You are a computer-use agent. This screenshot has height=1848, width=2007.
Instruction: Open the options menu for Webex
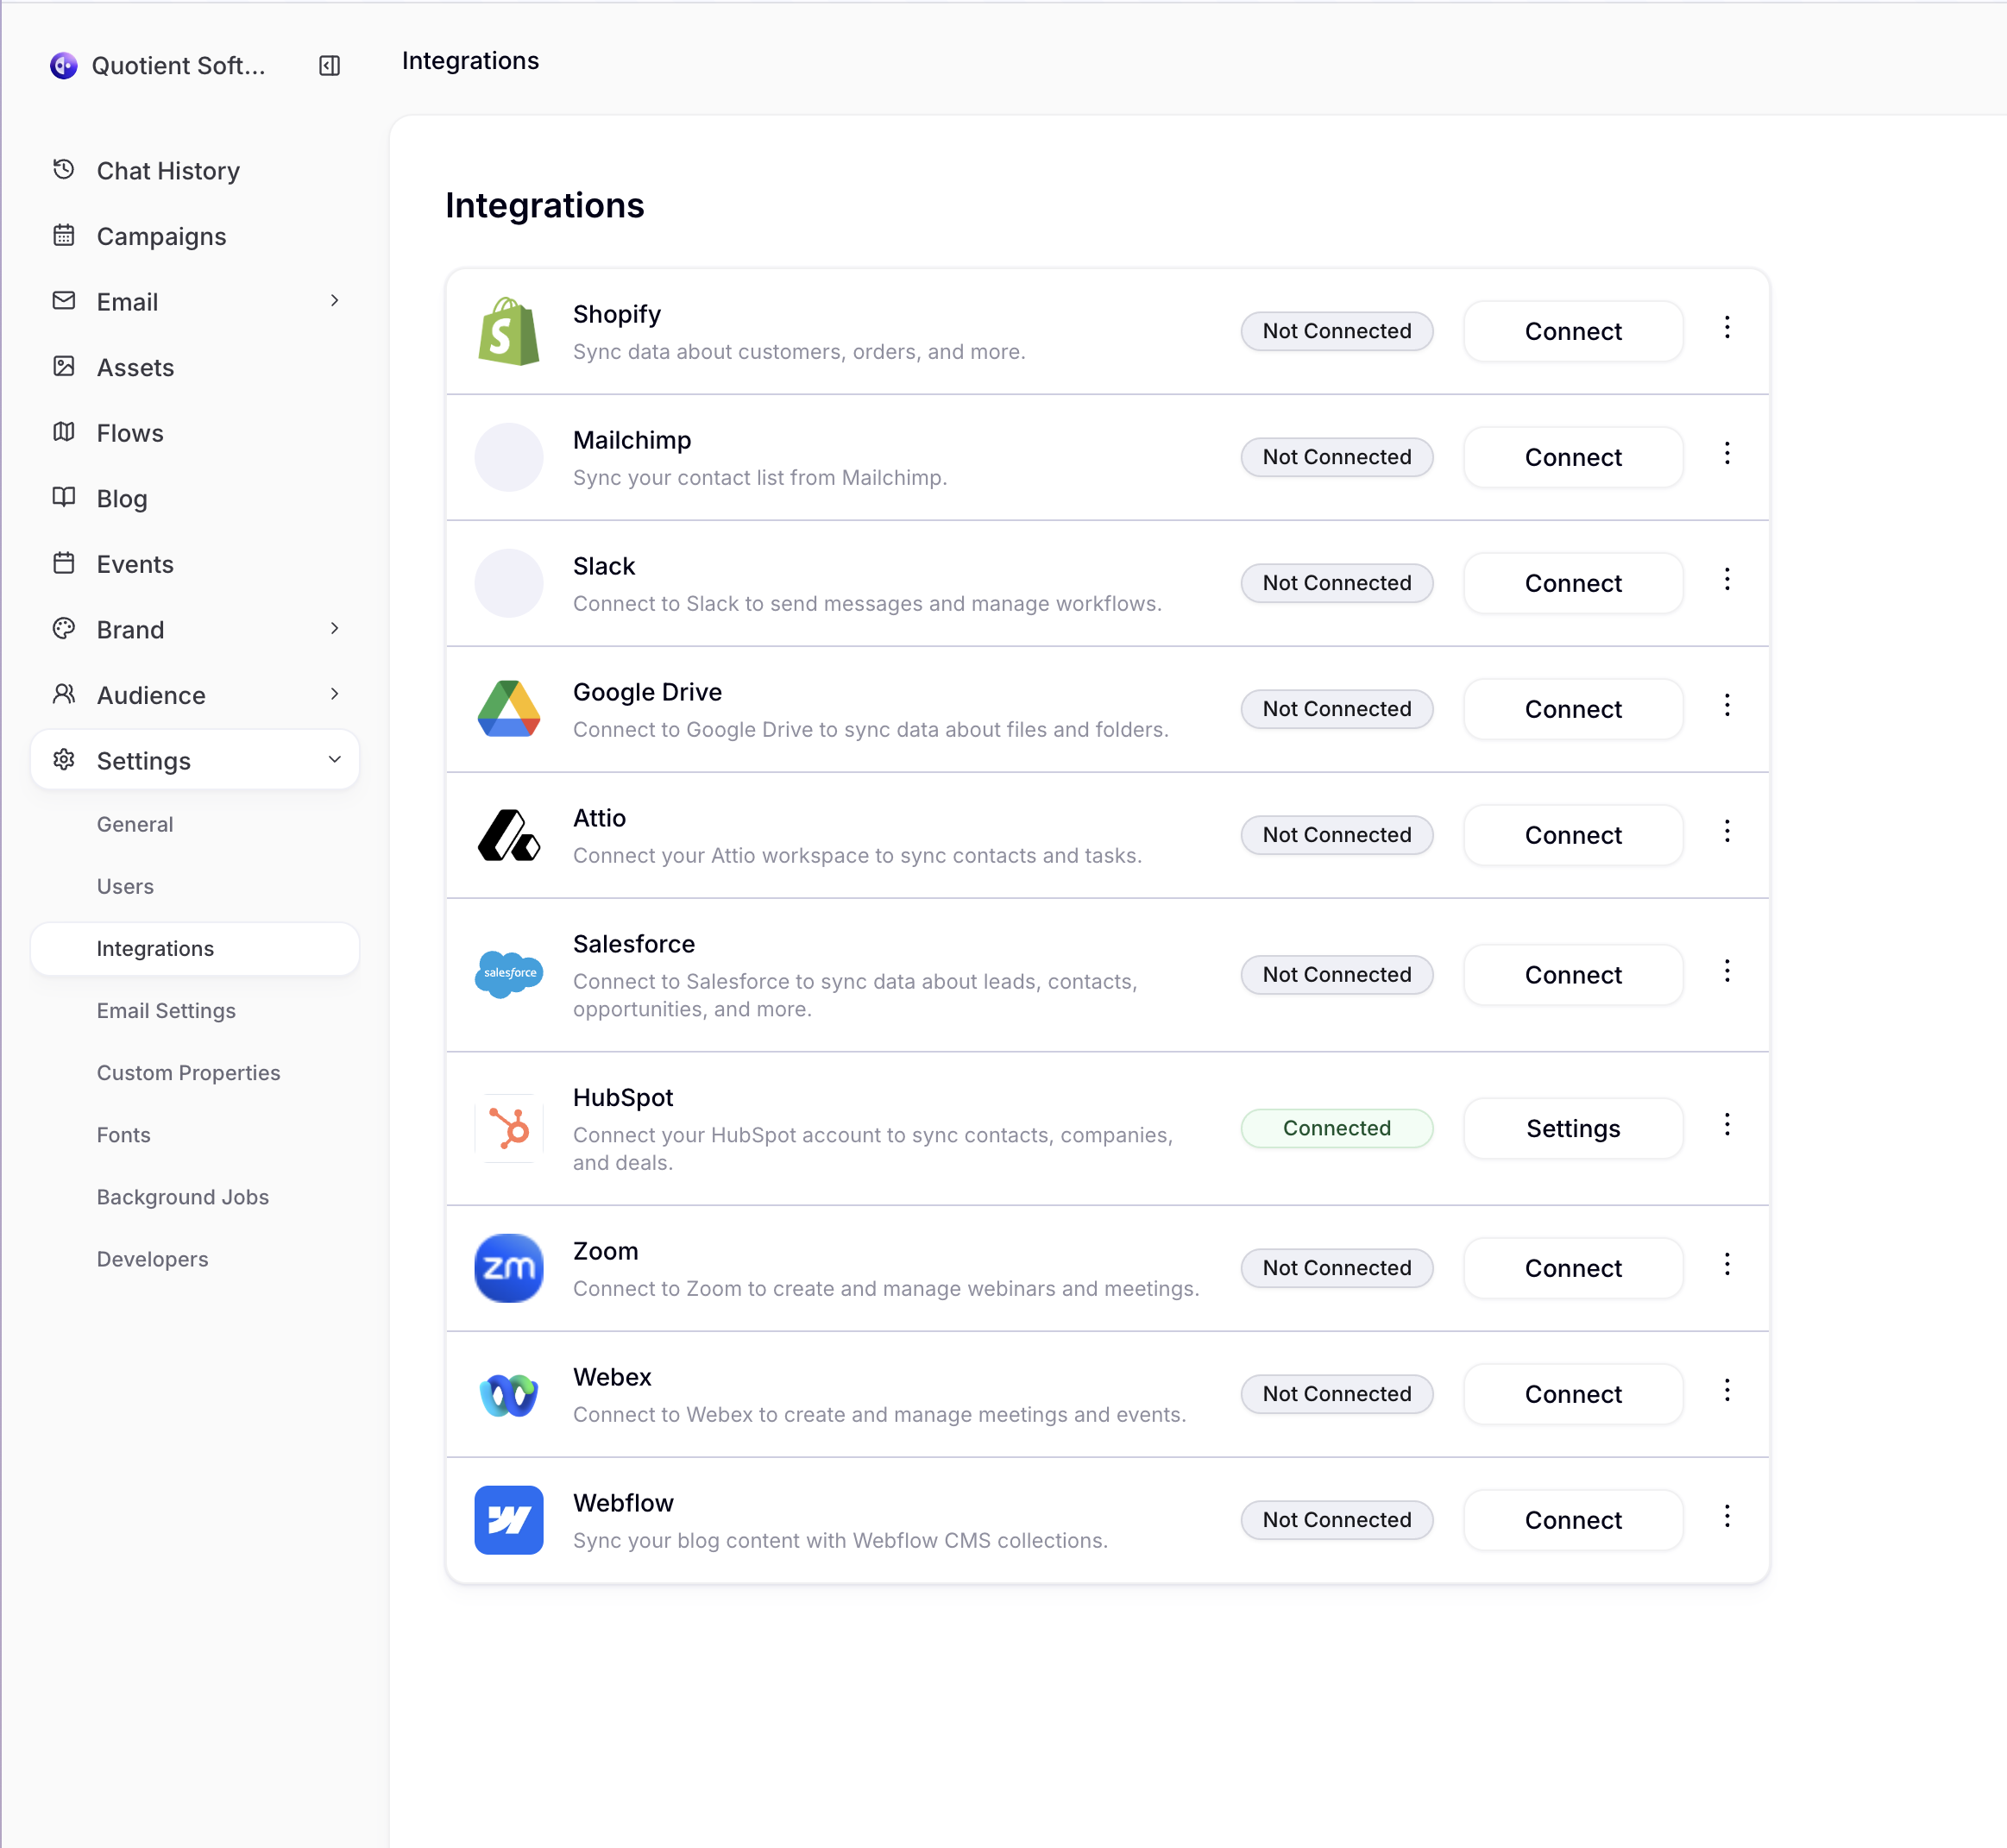coord(1727,1391)
